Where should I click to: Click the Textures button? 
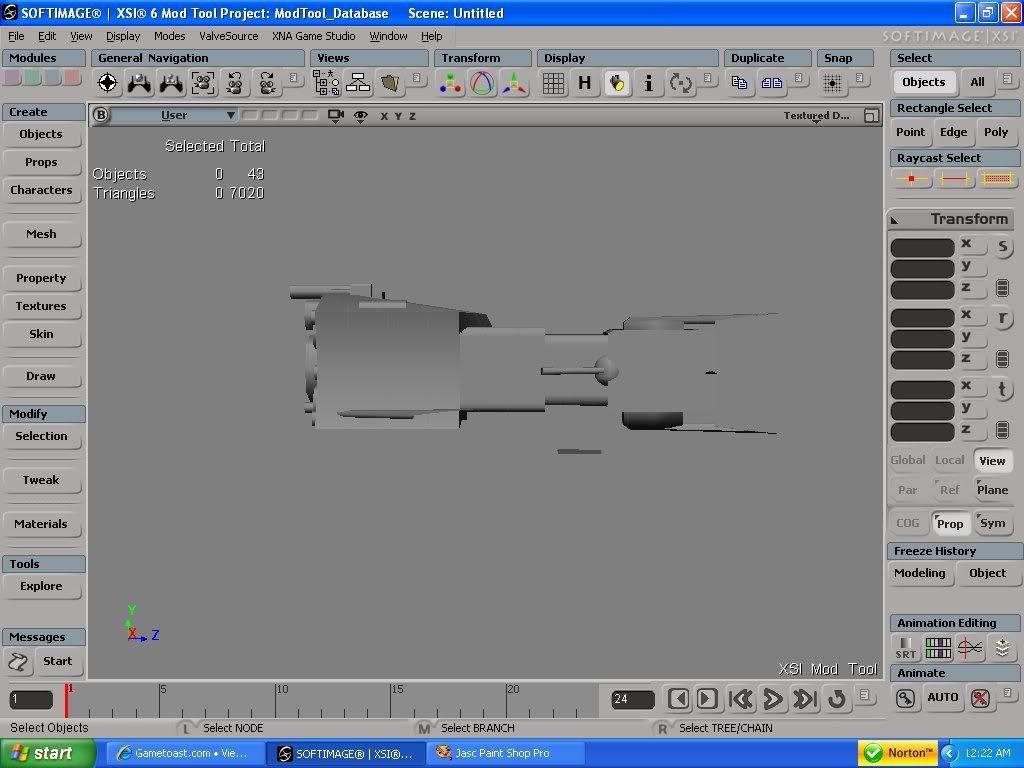coord(41,306)
